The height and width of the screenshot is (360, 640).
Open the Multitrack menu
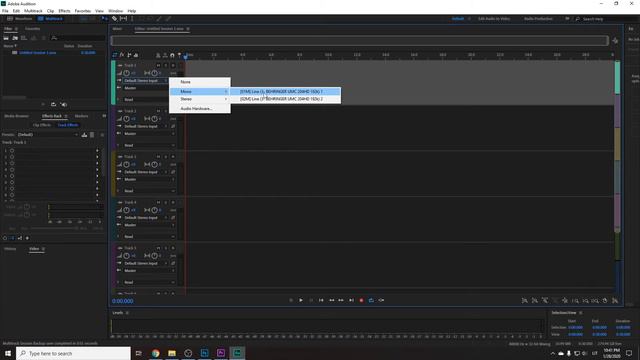(x=33, y=11)
